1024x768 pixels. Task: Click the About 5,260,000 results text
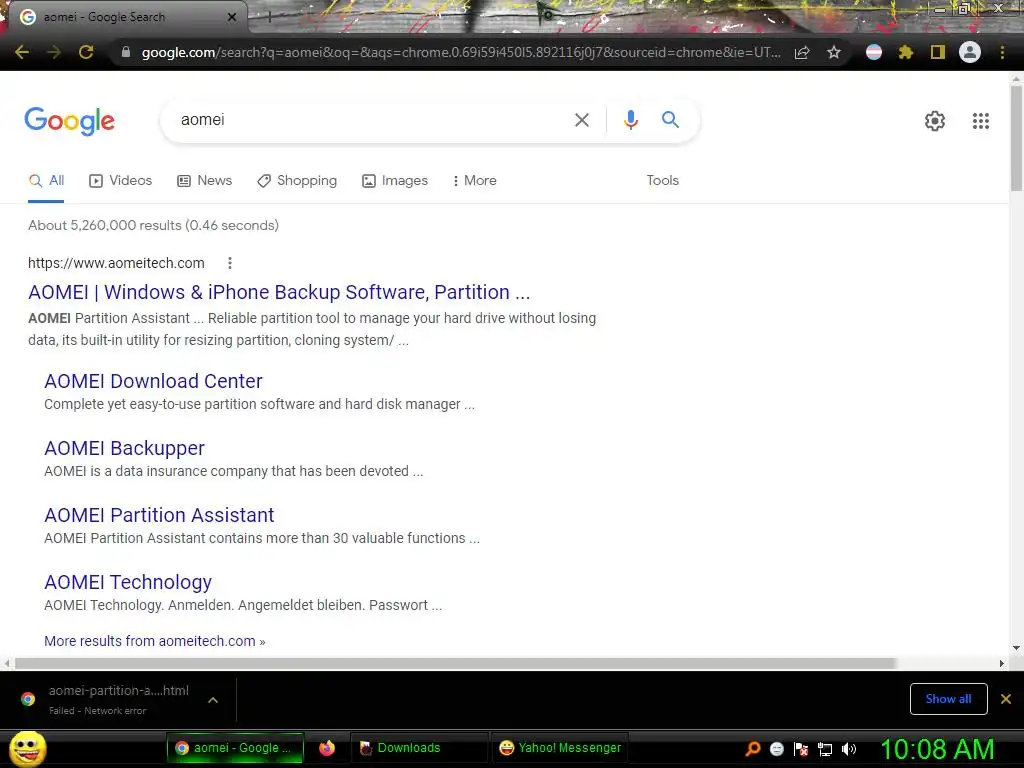153,225
